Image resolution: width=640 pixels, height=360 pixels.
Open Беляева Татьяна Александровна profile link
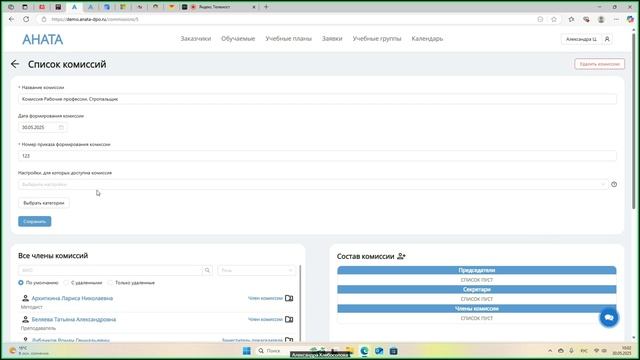pyautogui.click(x=74, y=319)
